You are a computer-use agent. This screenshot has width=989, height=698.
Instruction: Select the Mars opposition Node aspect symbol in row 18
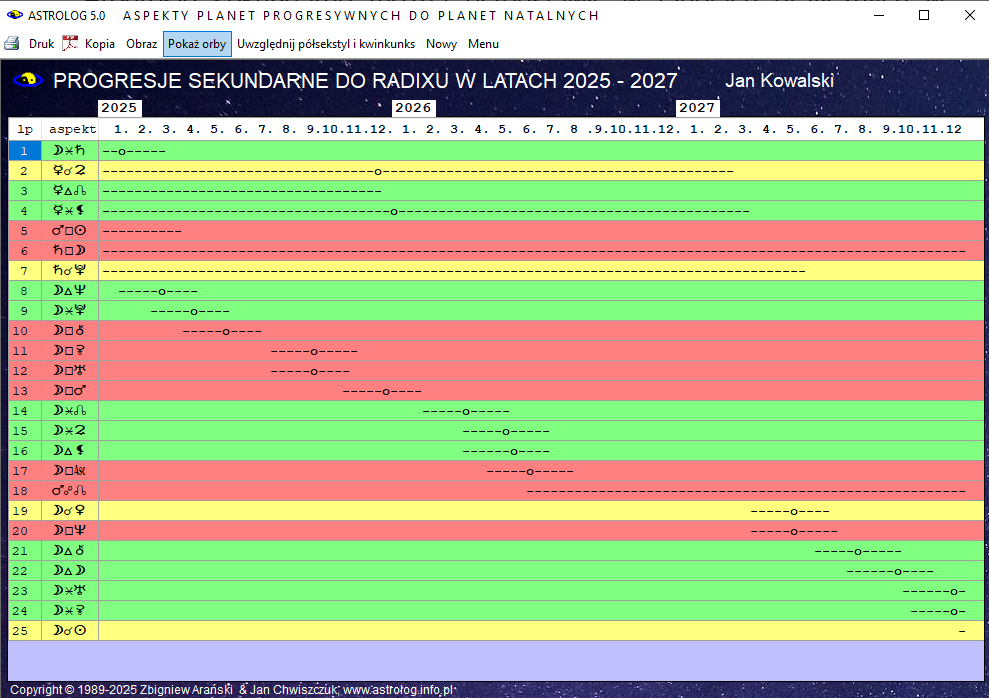coord(70,491)
